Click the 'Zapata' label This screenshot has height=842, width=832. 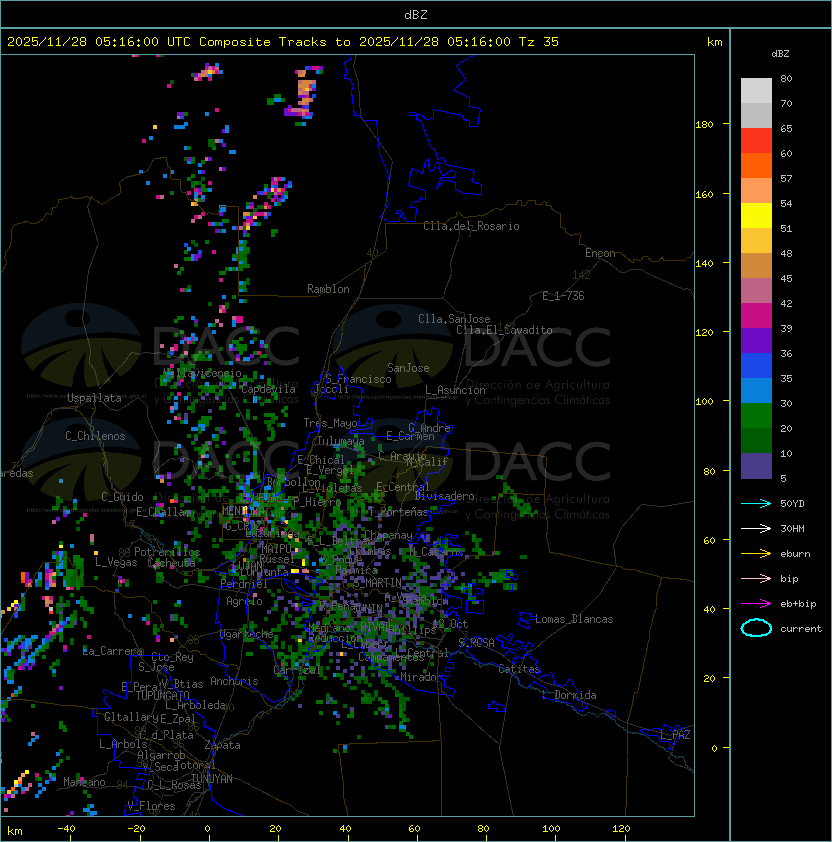point(222,745)
